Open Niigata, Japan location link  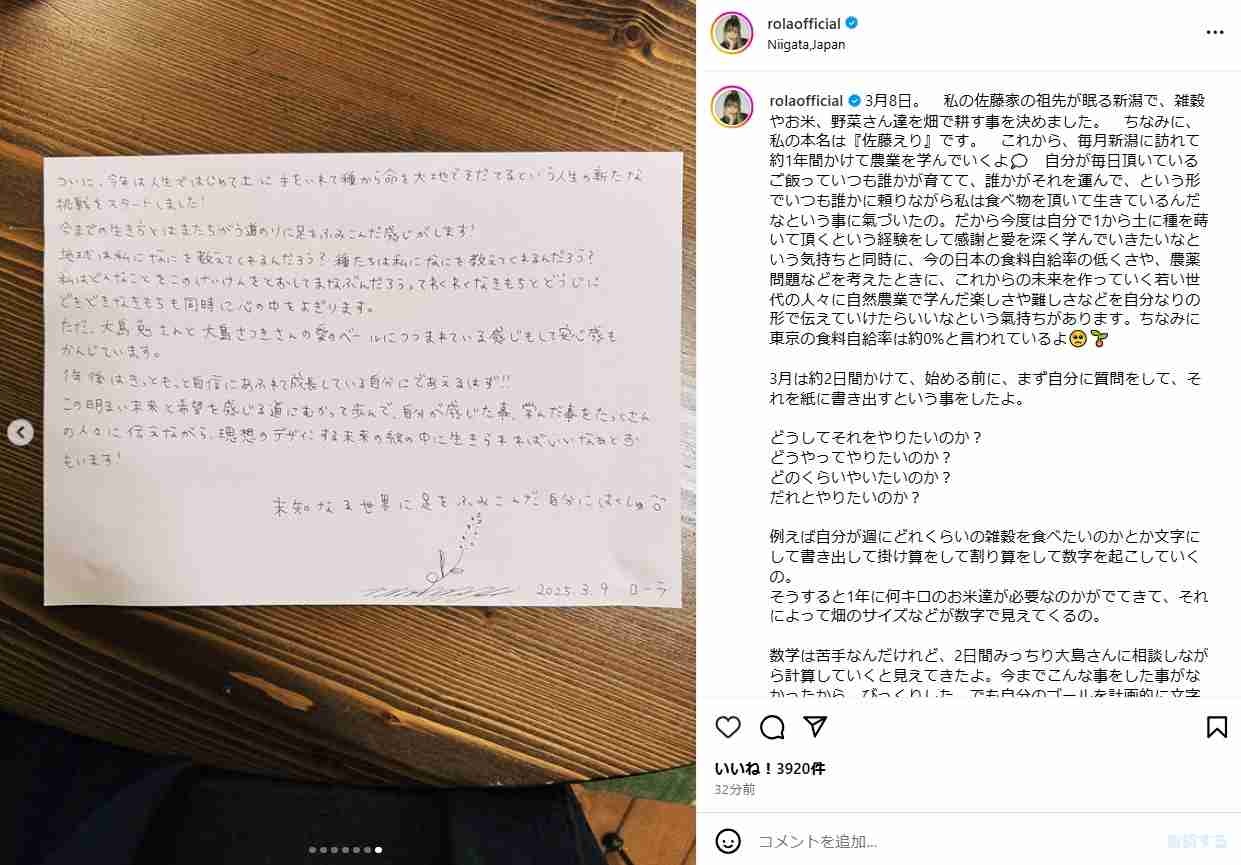tap(806, 44)
